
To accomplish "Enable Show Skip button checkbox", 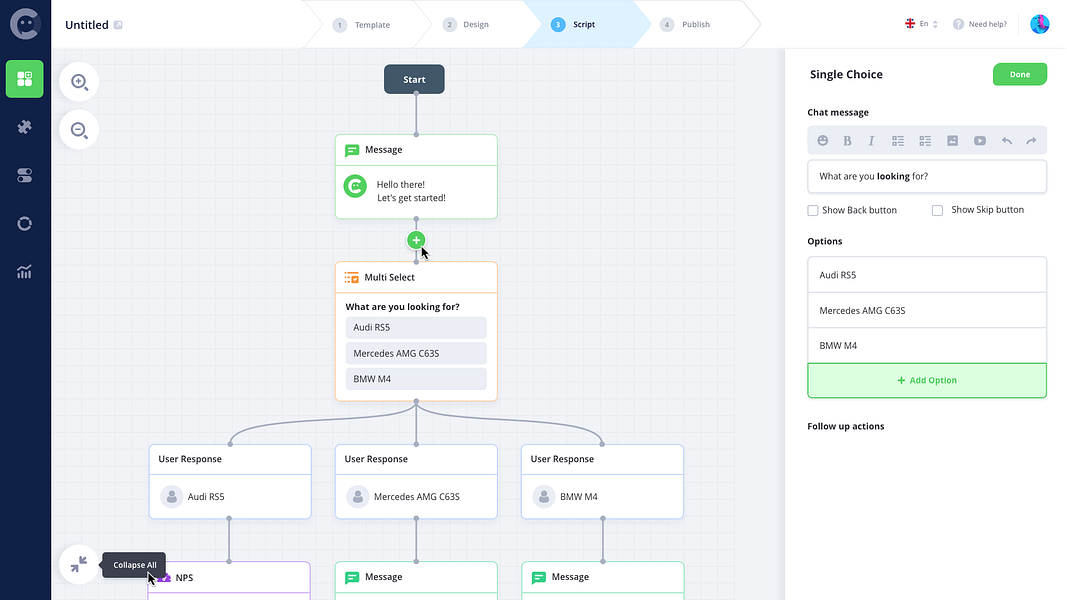I will 937,210.
